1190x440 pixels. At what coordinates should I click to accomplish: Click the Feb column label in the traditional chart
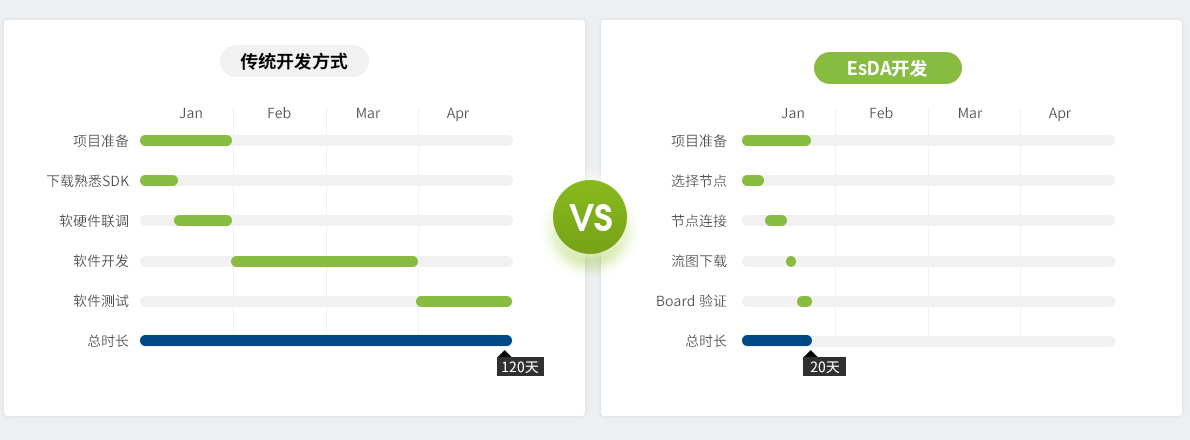click(x=279, y=113)
